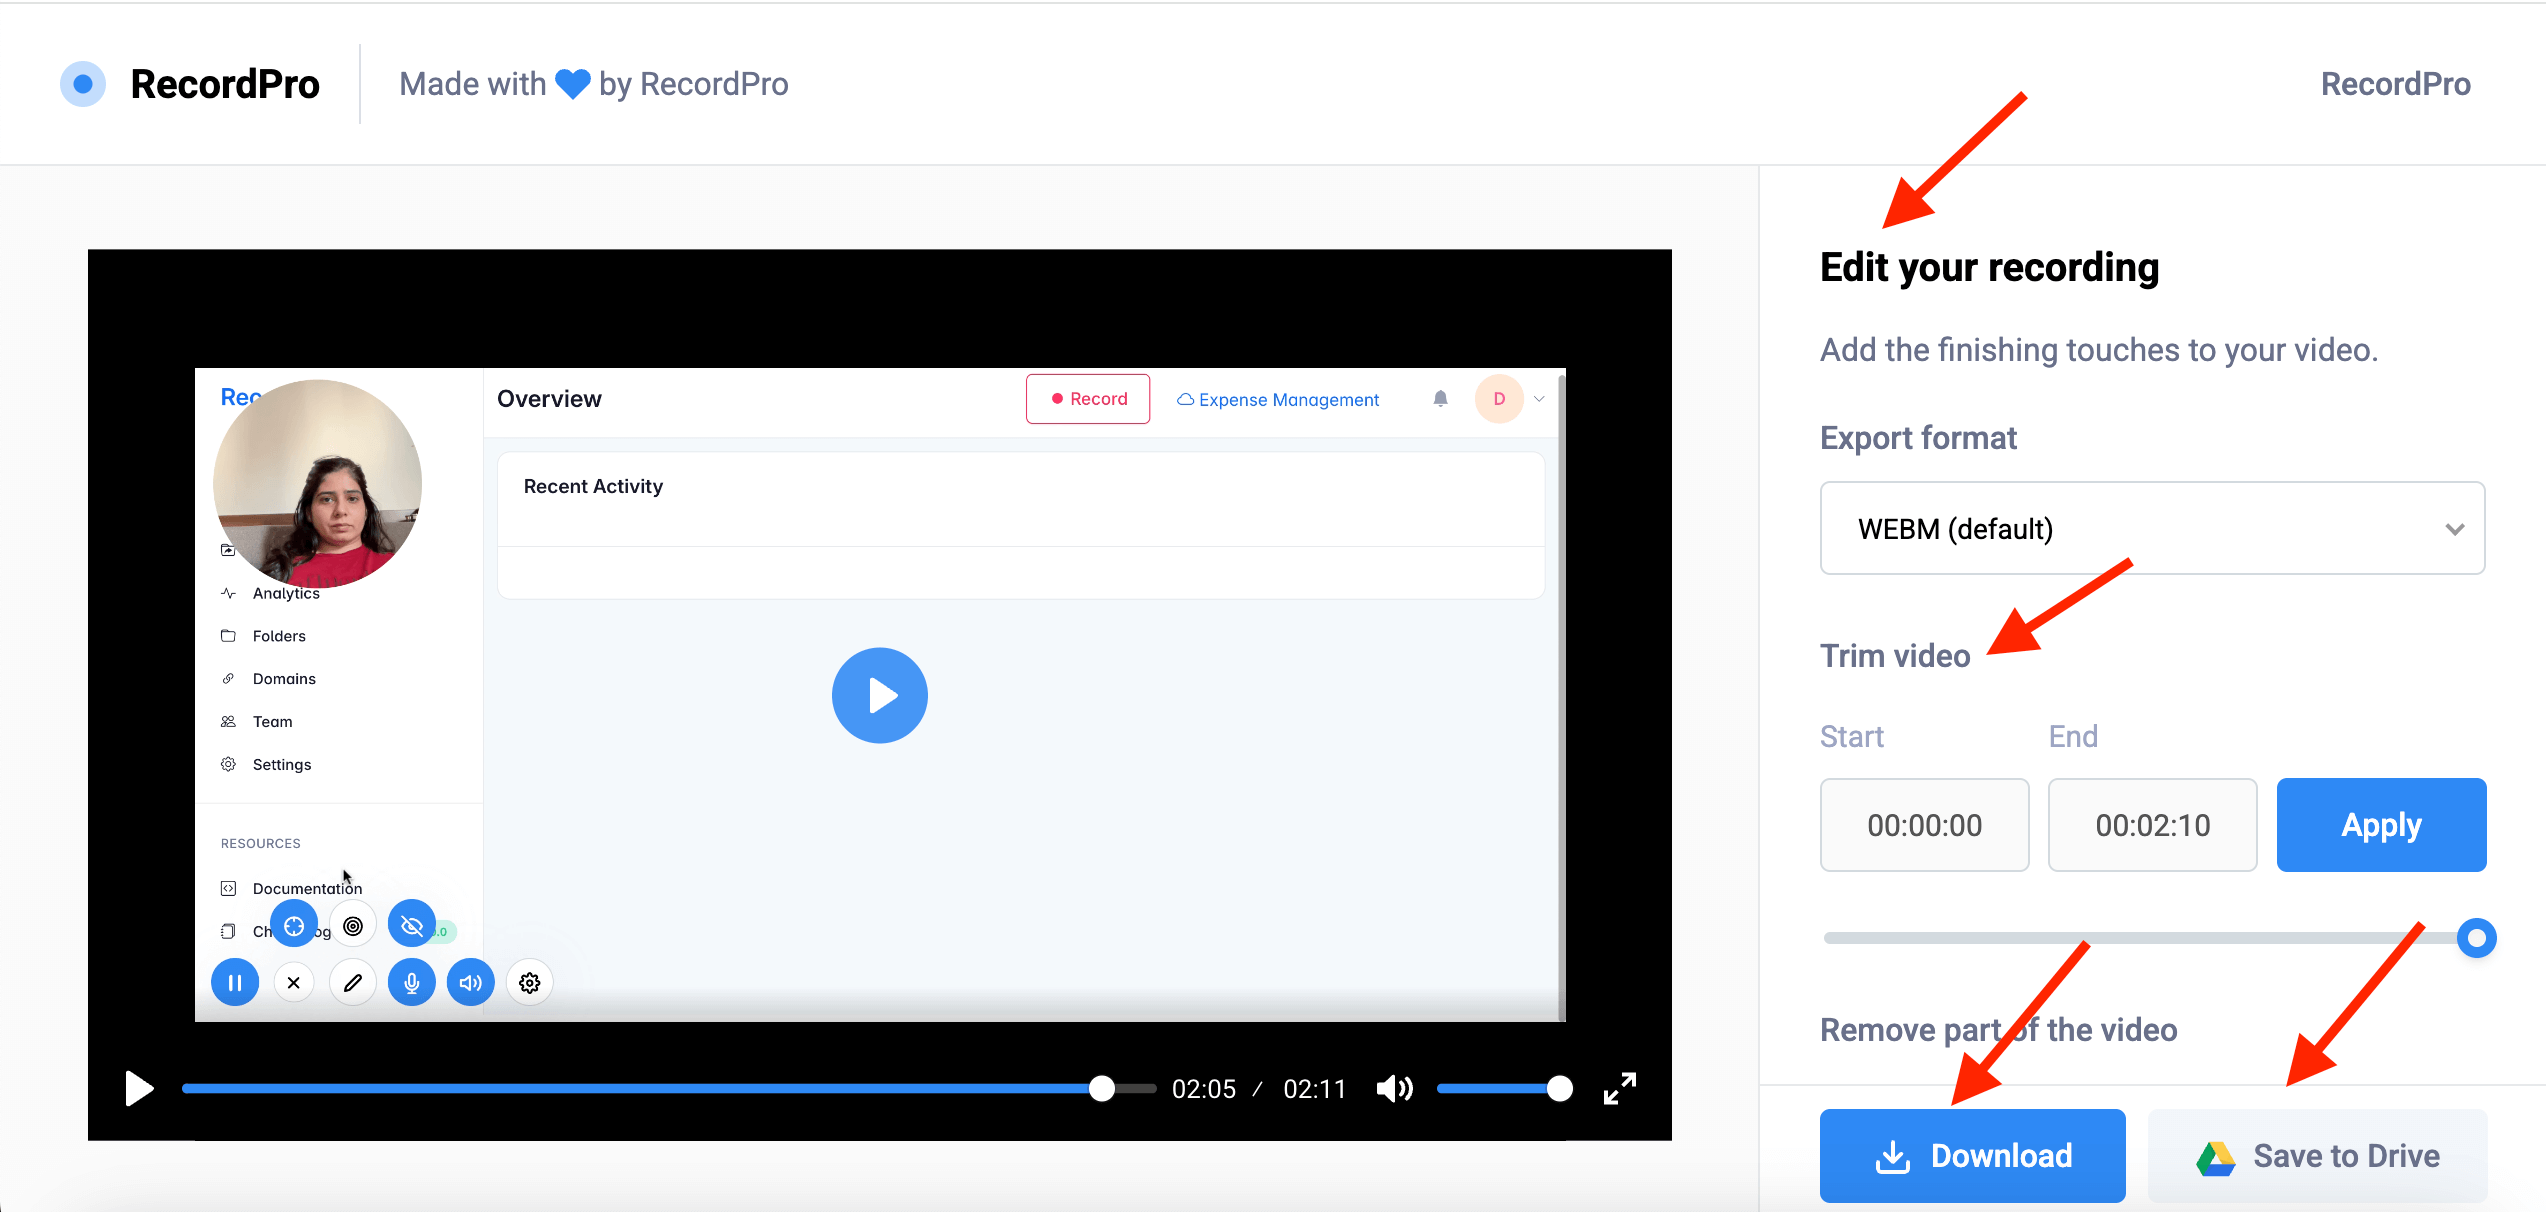Click the D user avatar

(1499, 399)
